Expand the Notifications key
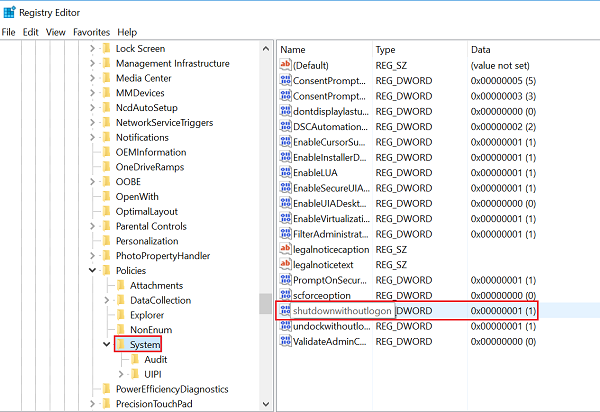This screenshot has width=600, height=412. (92, 137)
